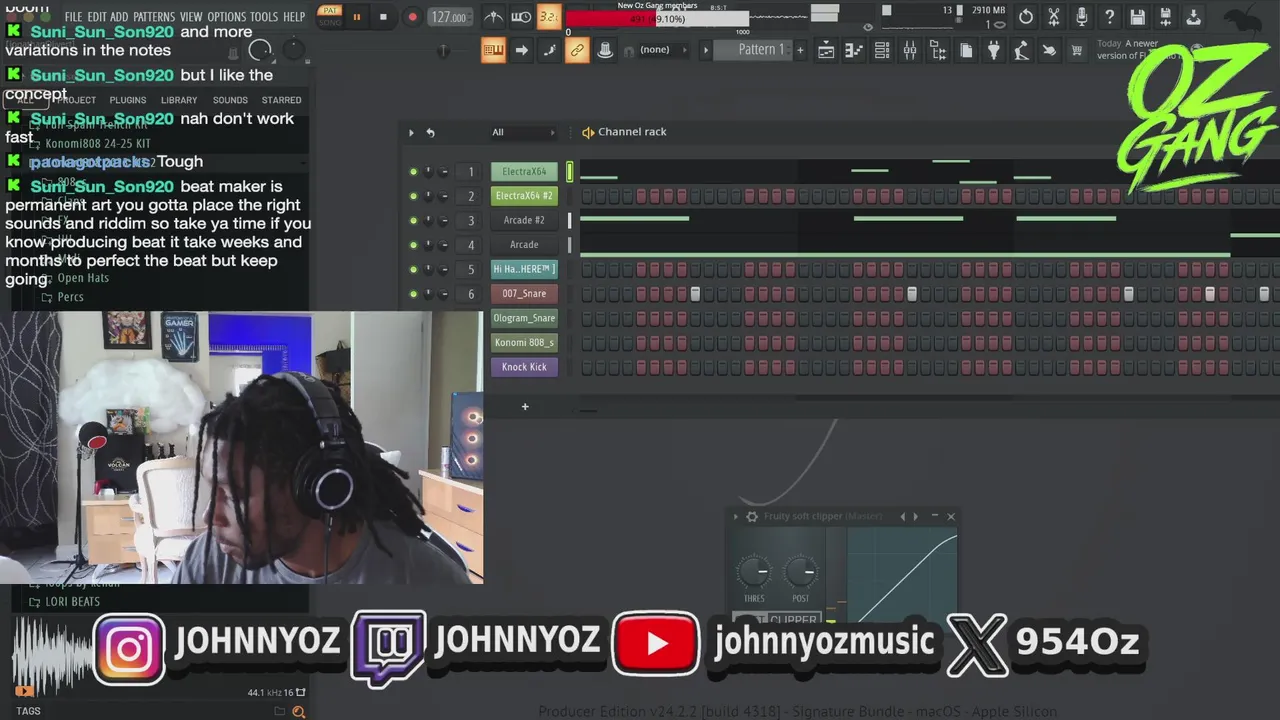
Task: Switch to PLUGINS browser tab
Action: click(128, 100)
